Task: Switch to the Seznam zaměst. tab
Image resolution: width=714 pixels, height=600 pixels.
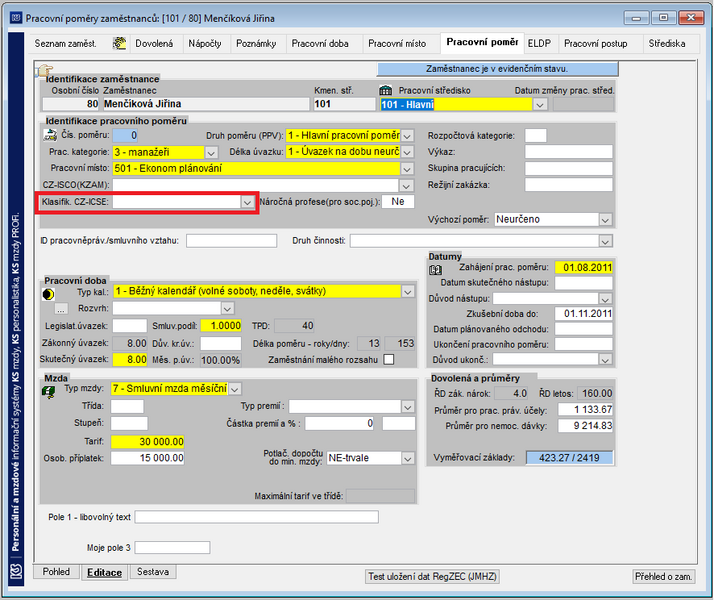Action: [x=66, y=44]
